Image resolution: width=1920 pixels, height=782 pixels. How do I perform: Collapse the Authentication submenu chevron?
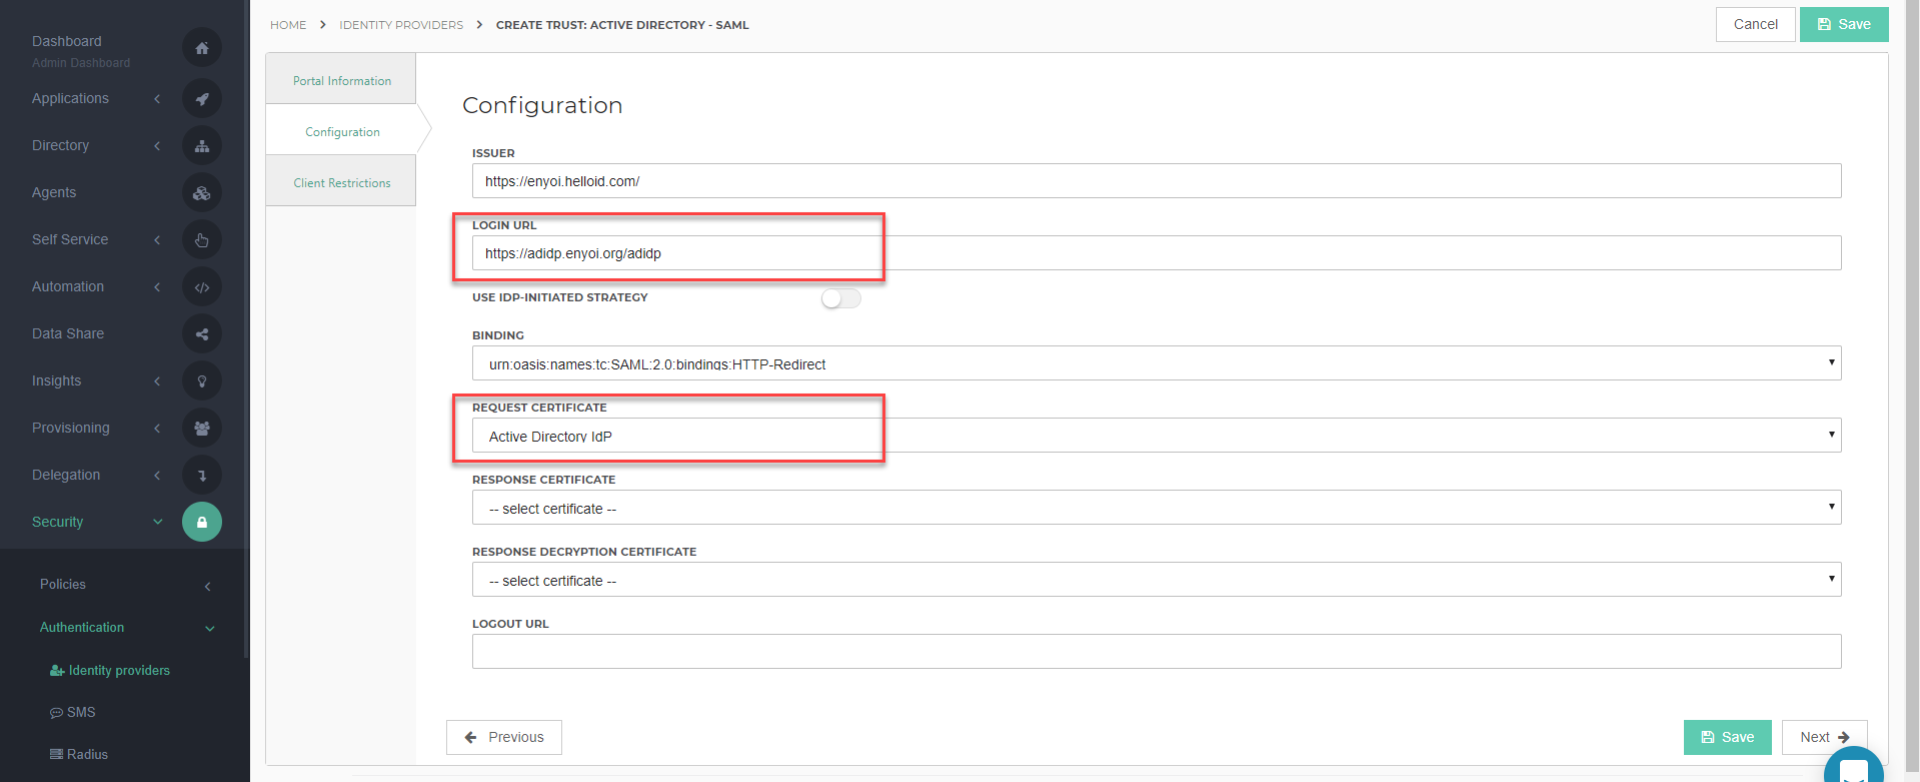pyautogui.click(x=210, y=628)
